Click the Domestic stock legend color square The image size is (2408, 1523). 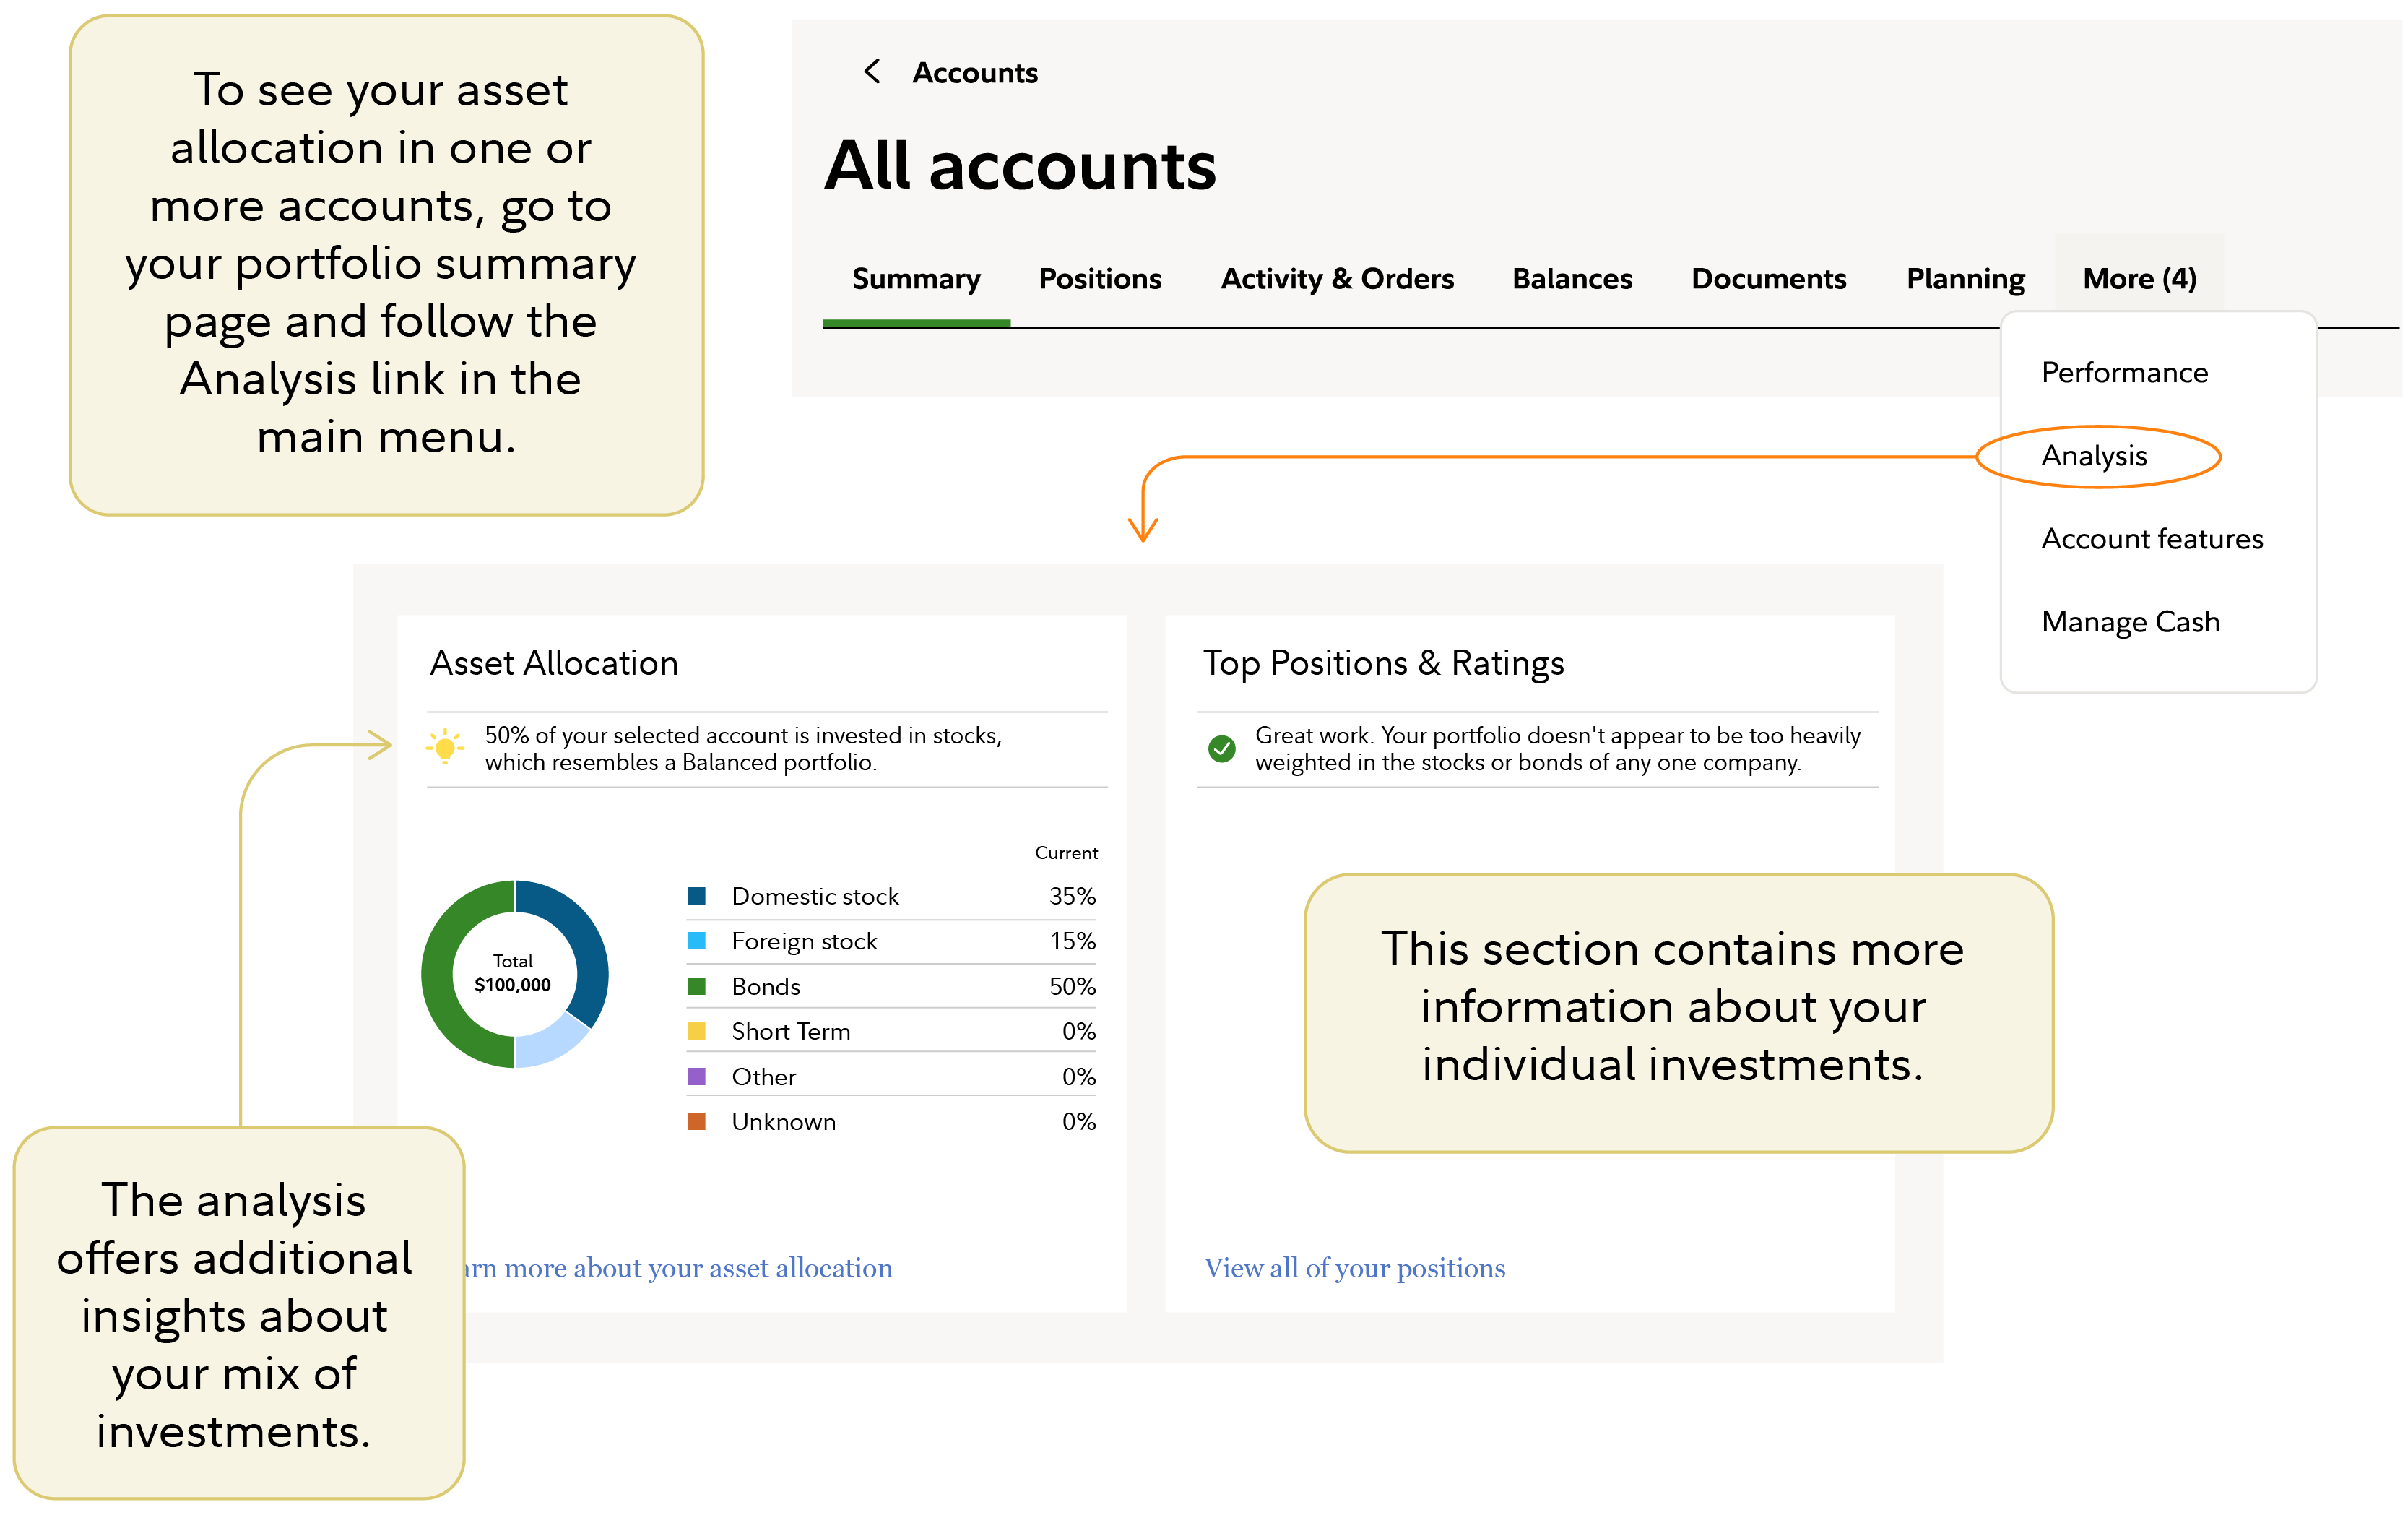click(x=697, y=896)
